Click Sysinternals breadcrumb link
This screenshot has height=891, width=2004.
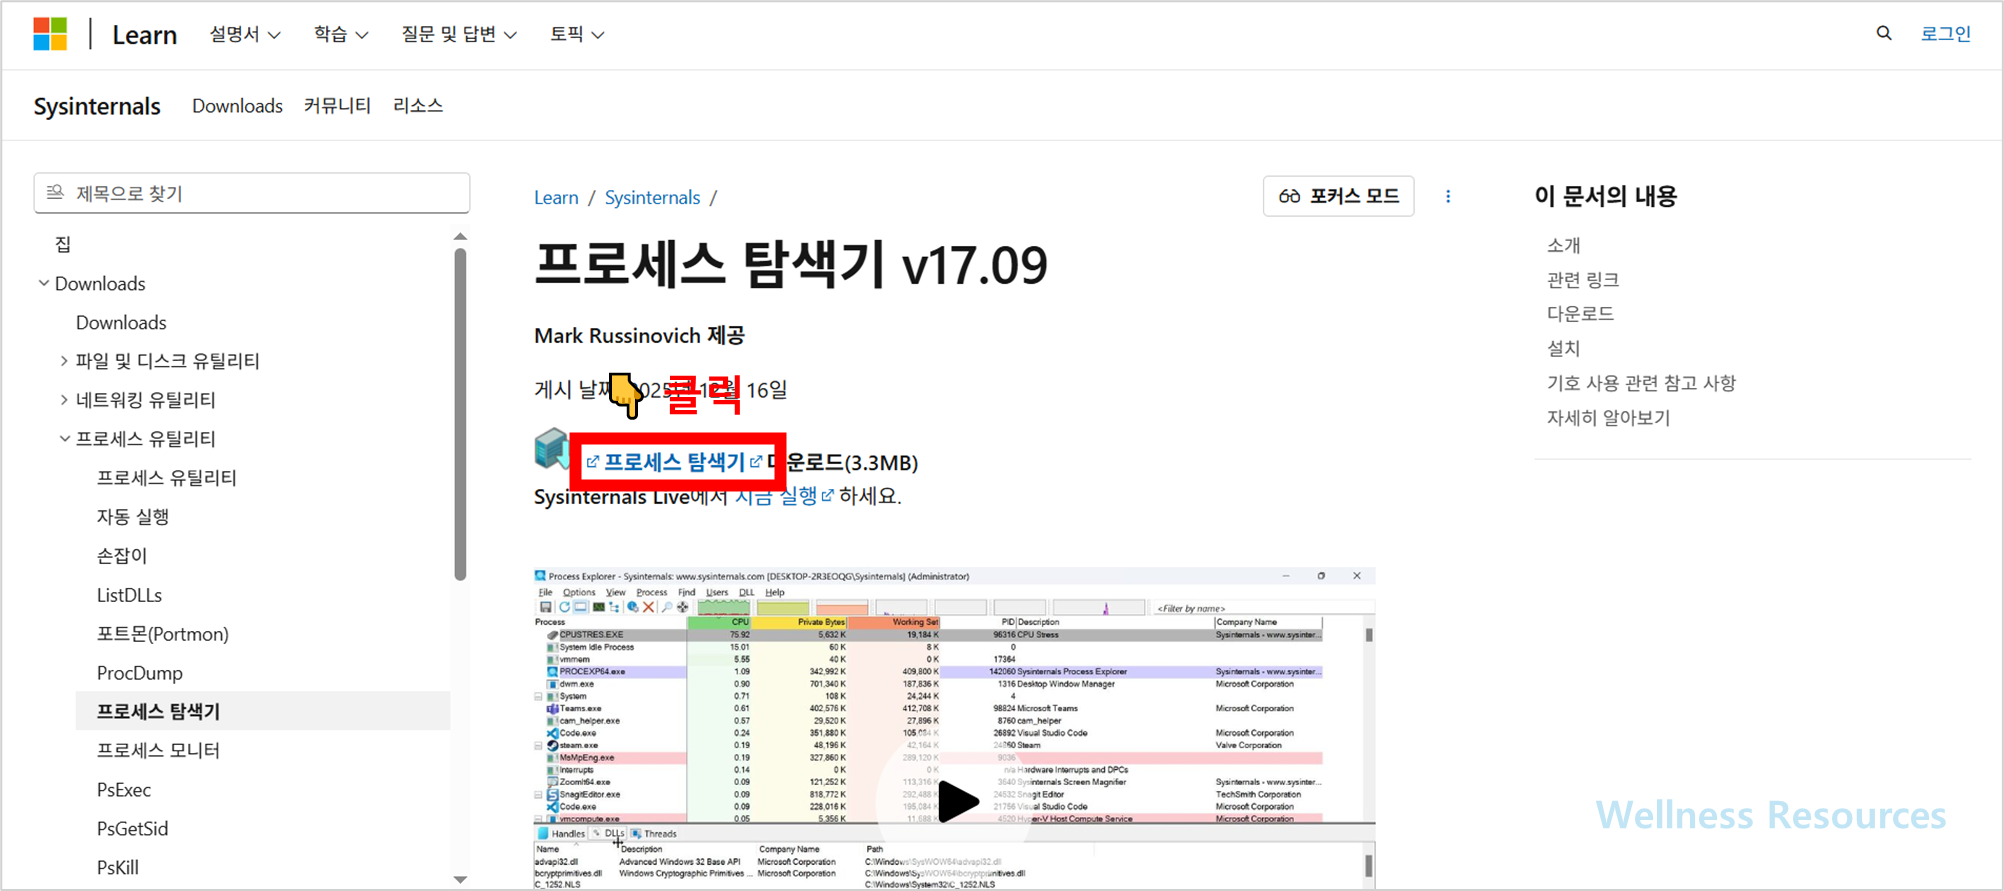[652, 198]
